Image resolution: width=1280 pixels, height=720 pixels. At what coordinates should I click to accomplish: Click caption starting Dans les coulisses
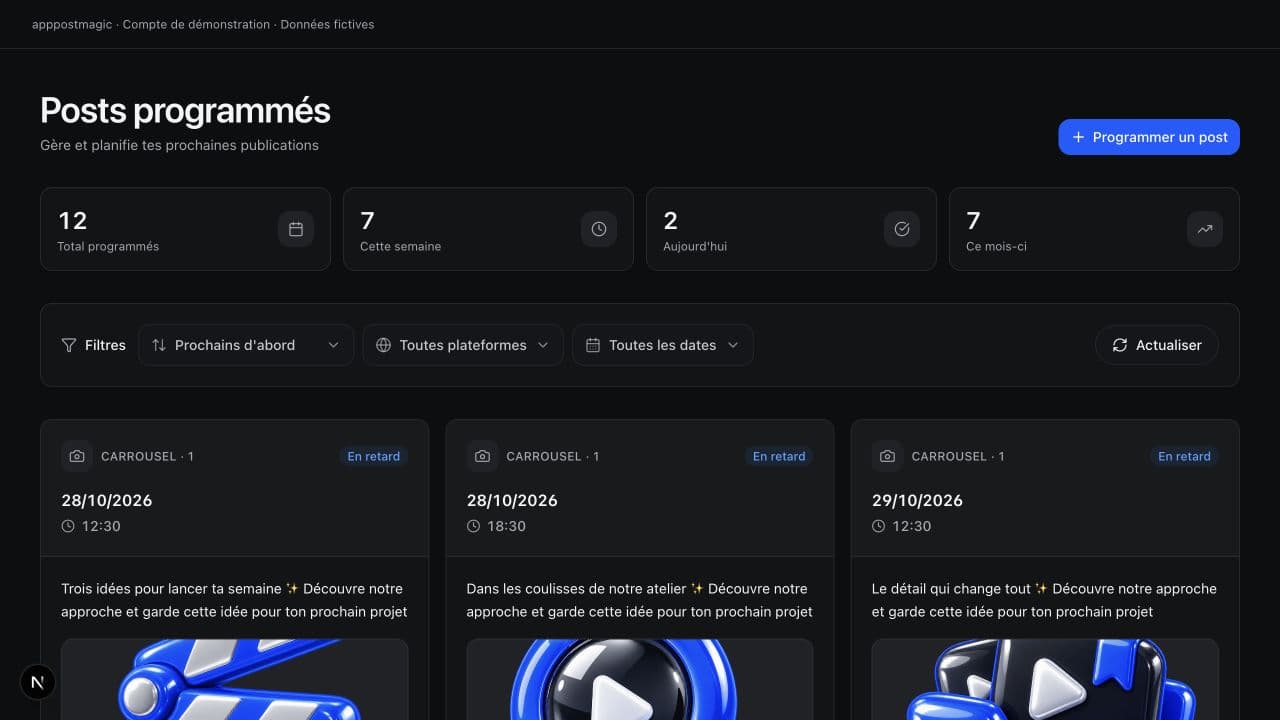639,600
